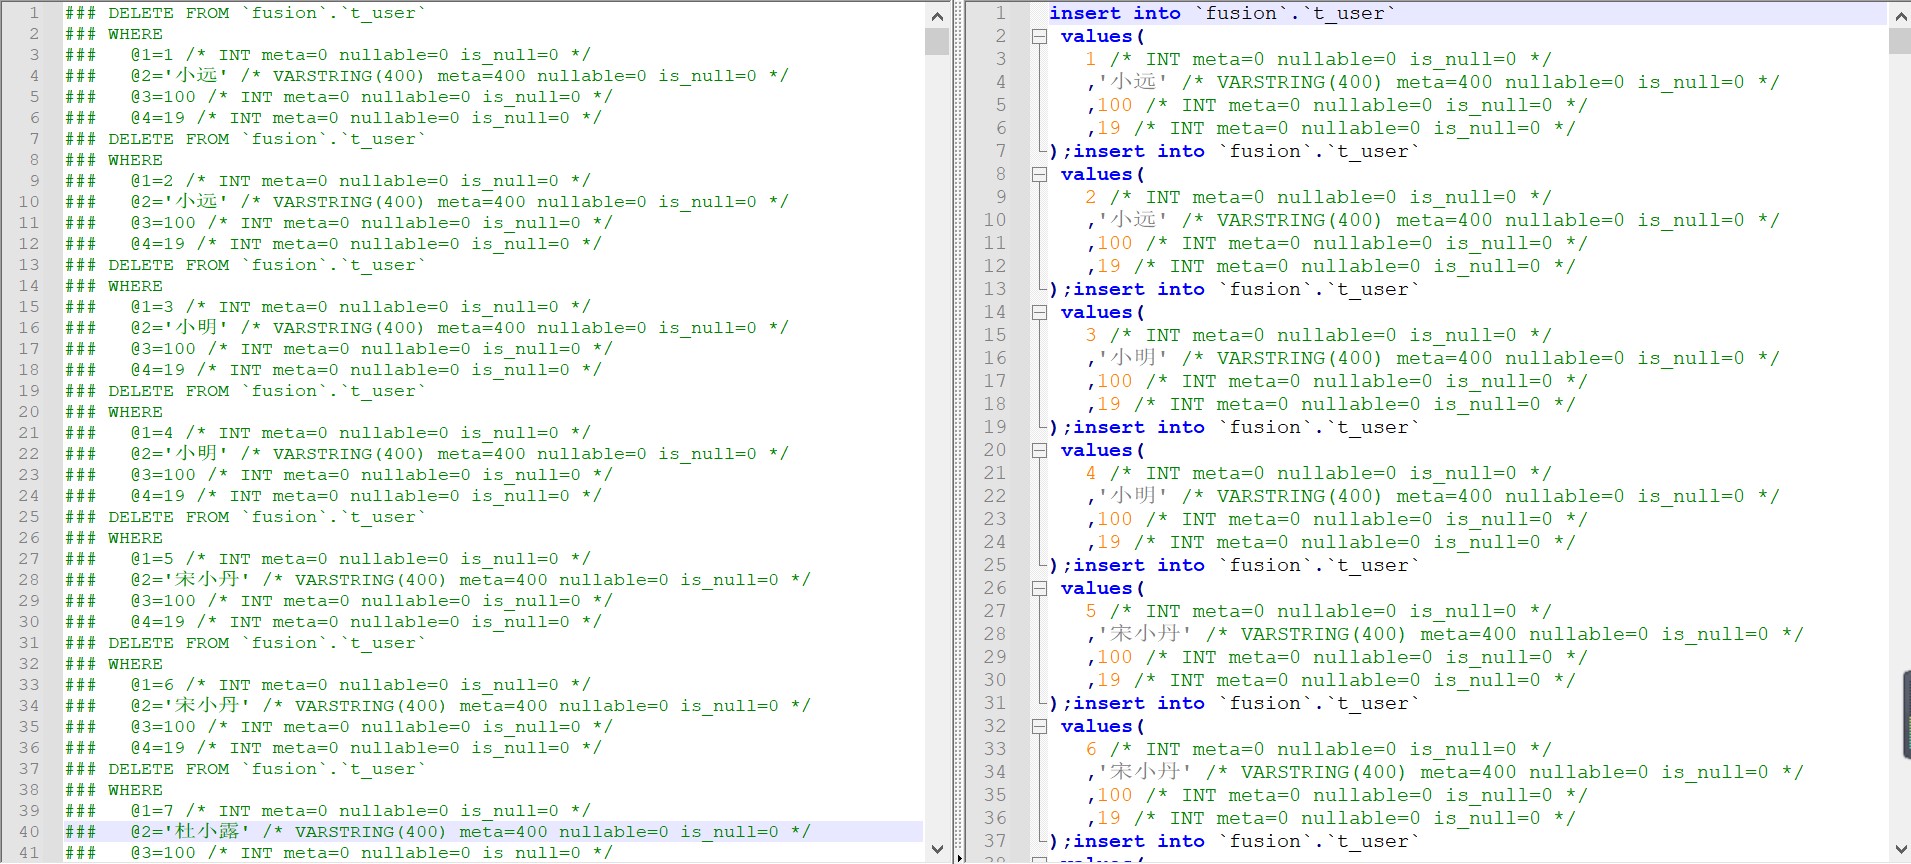Click '@3=100' on left-pane line 41

tap(163, 853)
